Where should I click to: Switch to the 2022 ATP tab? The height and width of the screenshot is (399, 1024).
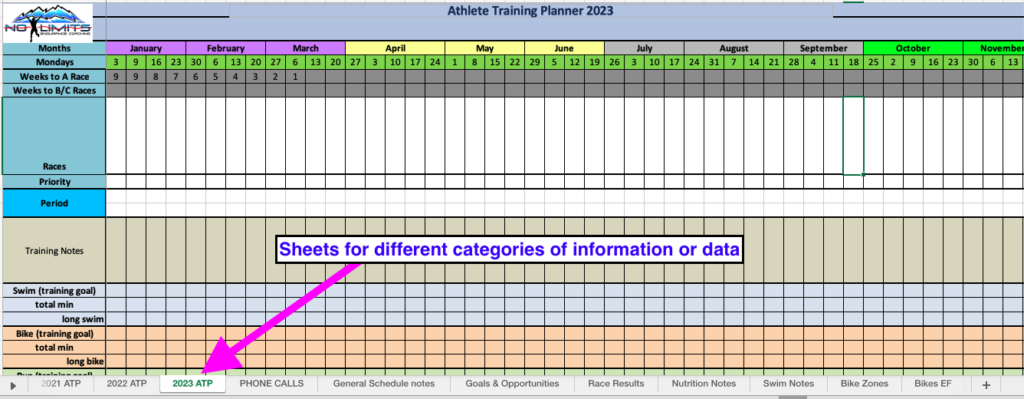pos(127,383)
